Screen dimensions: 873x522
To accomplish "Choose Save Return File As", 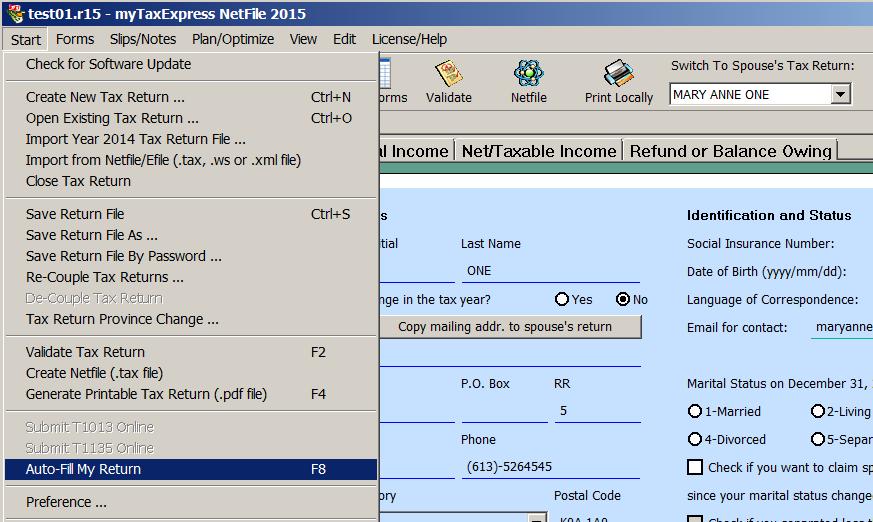I will pyautogui.click(x=191, y=235).
